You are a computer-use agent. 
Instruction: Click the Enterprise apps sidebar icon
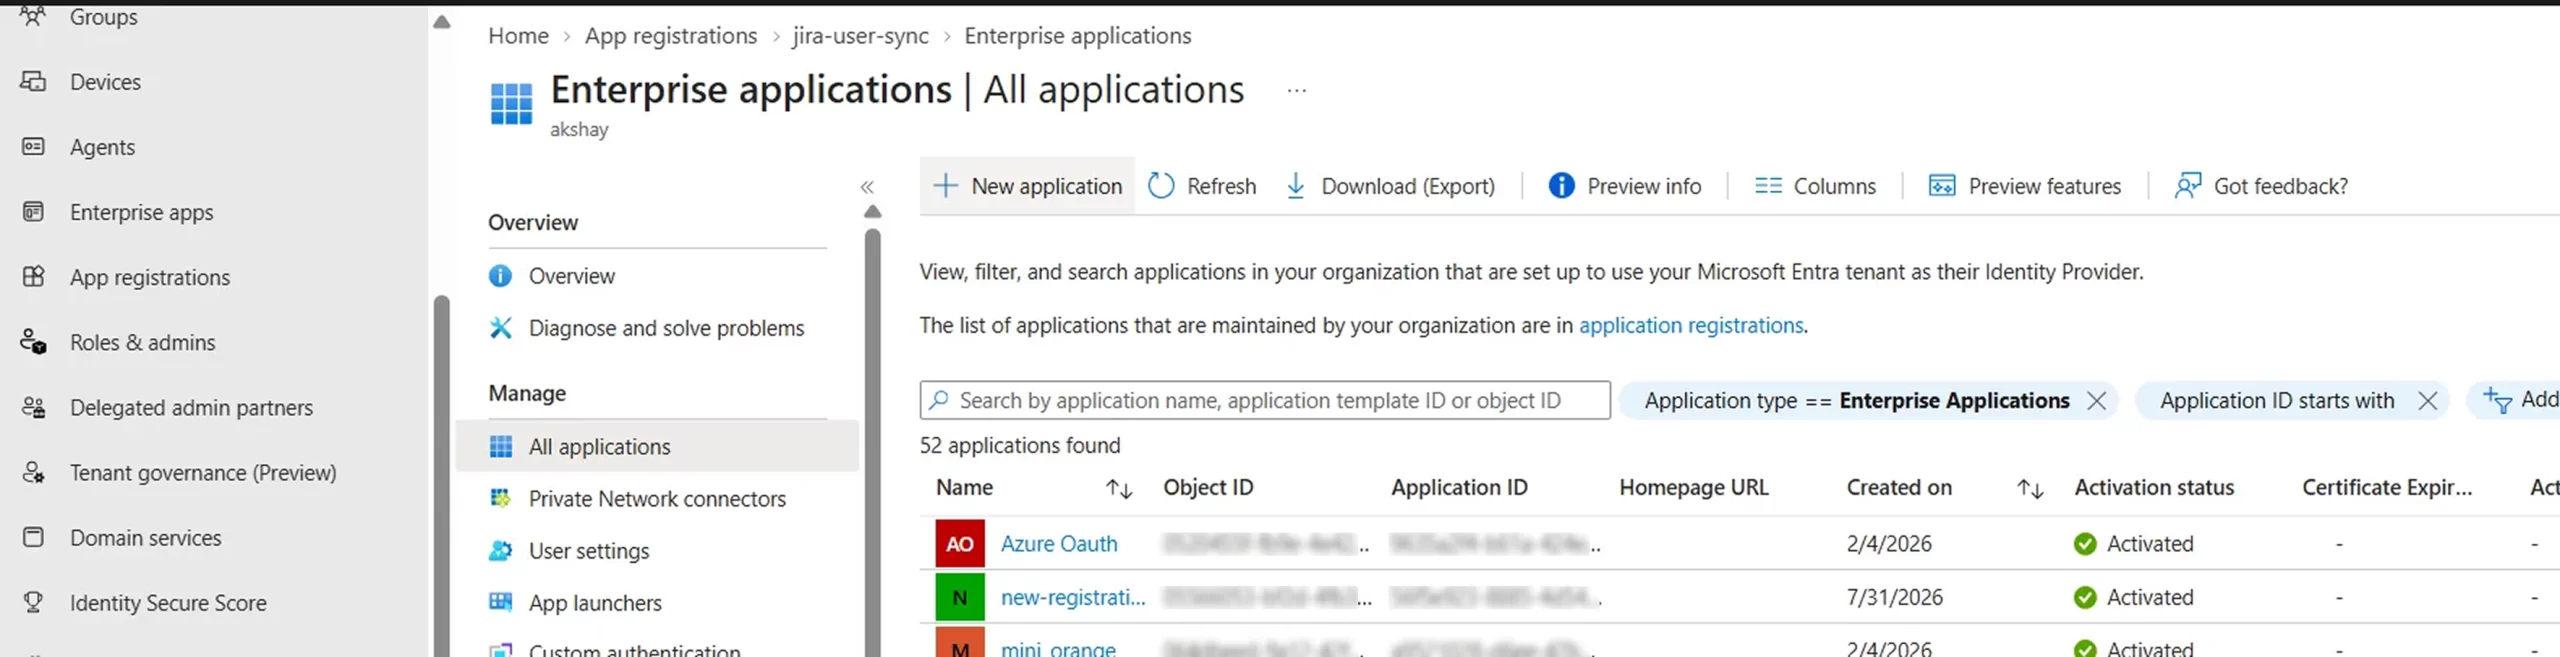pos(33,212)
